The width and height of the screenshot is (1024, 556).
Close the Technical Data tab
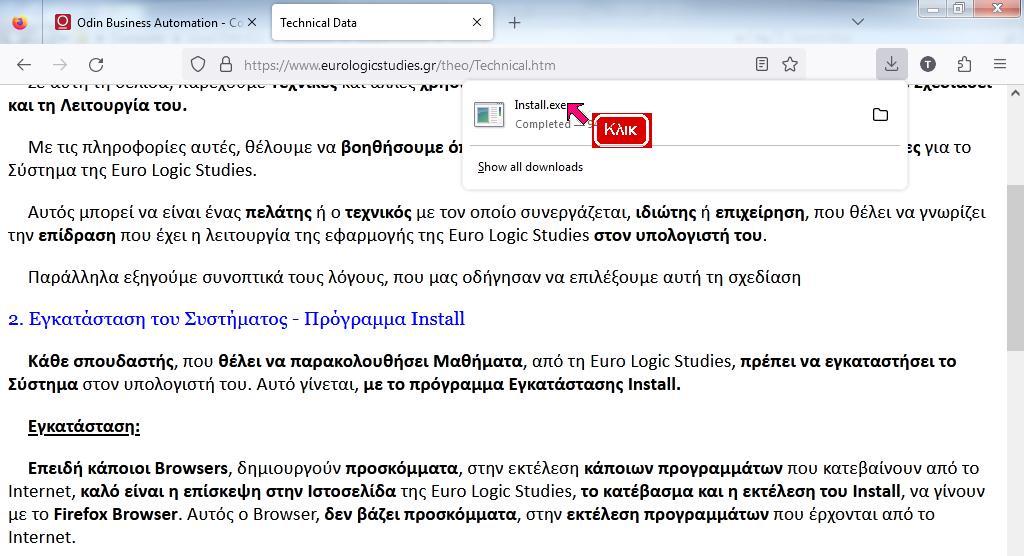click(x=477, y=22)
